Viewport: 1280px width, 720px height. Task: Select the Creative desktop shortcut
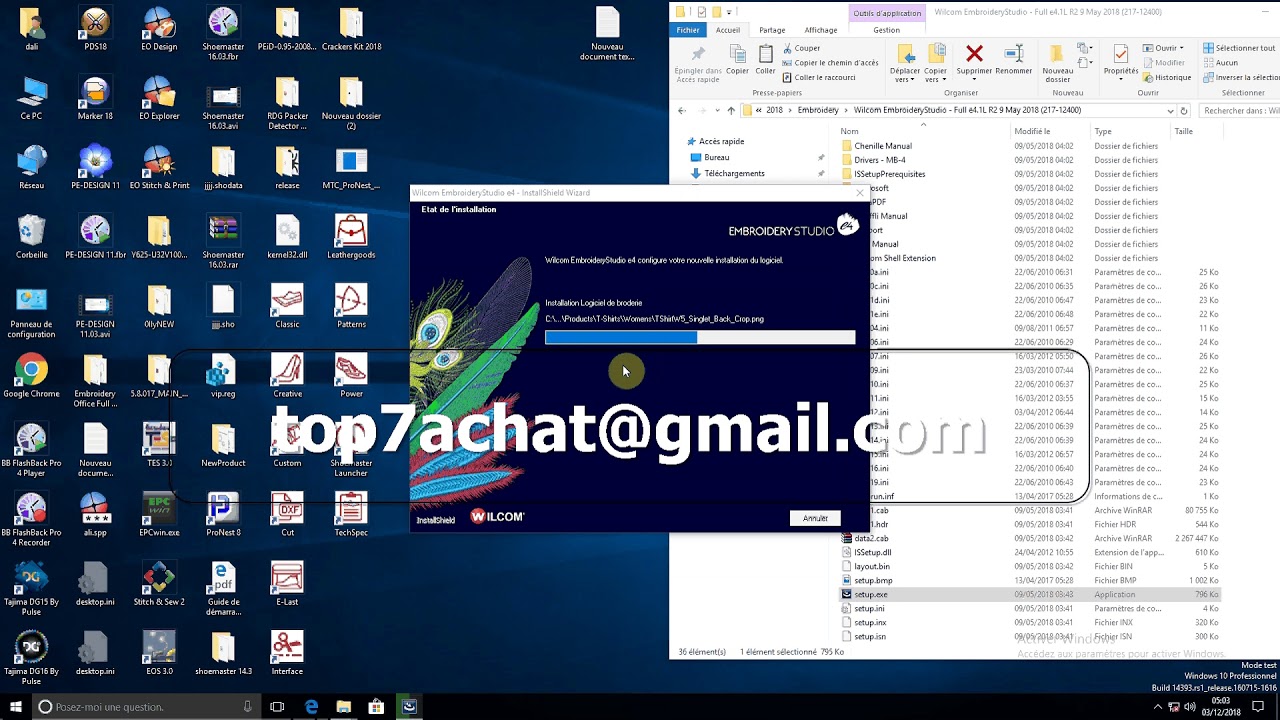pyautogui.click(x=287, y=376)
